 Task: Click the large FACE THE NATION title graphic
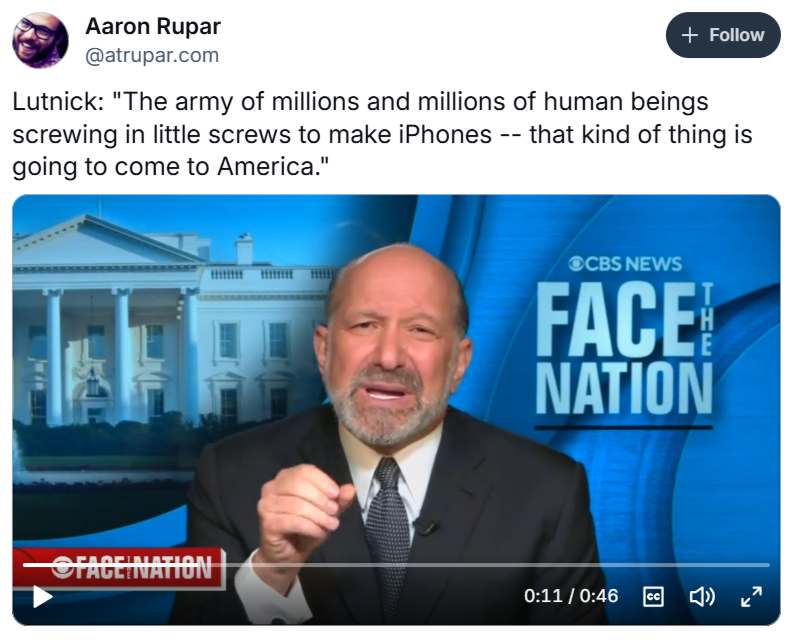point(624,349)
